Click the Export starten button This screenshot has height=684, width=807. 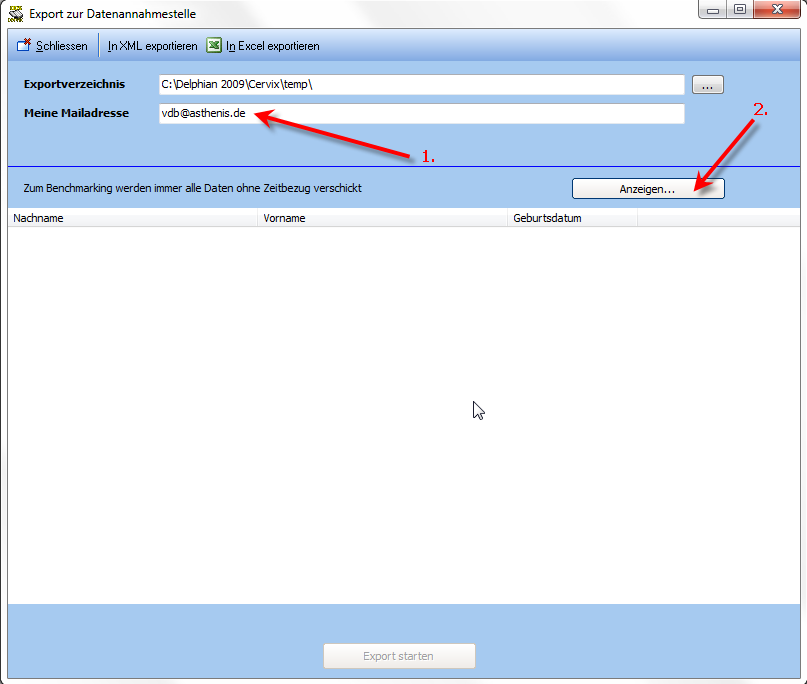[x=399, y=657]
